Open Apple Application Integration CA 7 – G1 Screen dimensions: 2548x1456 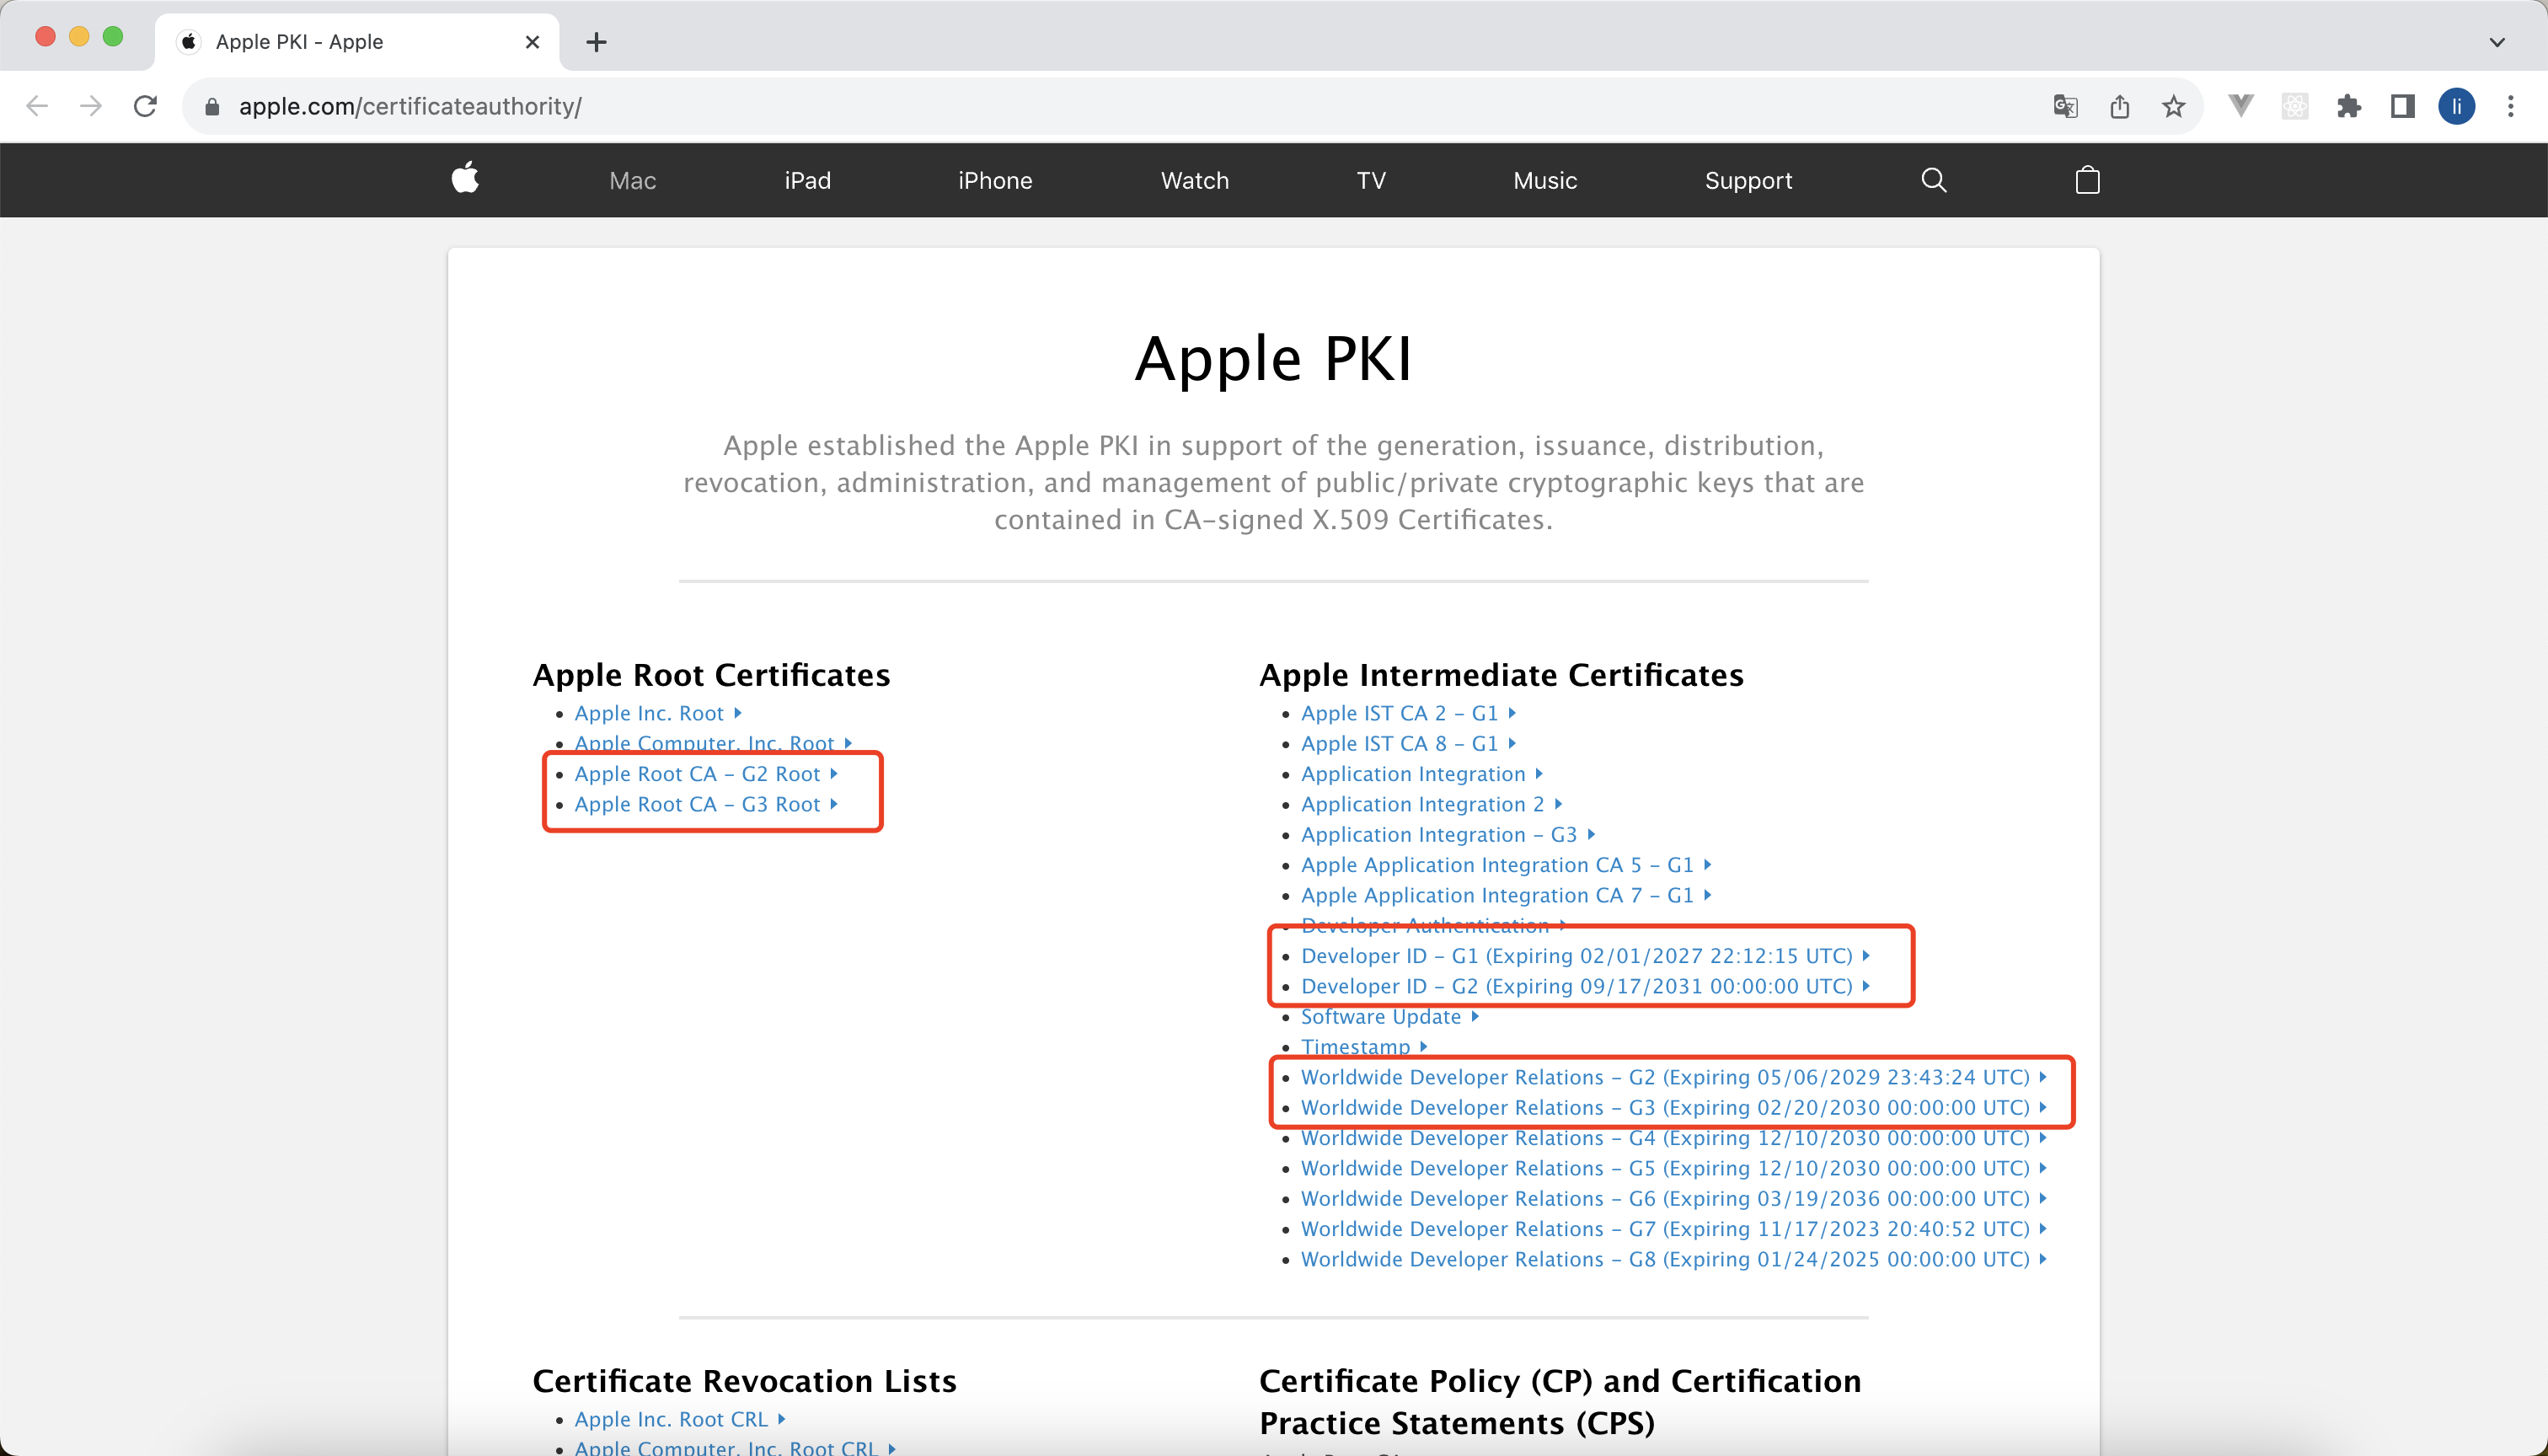click(x=1506, y=895)
